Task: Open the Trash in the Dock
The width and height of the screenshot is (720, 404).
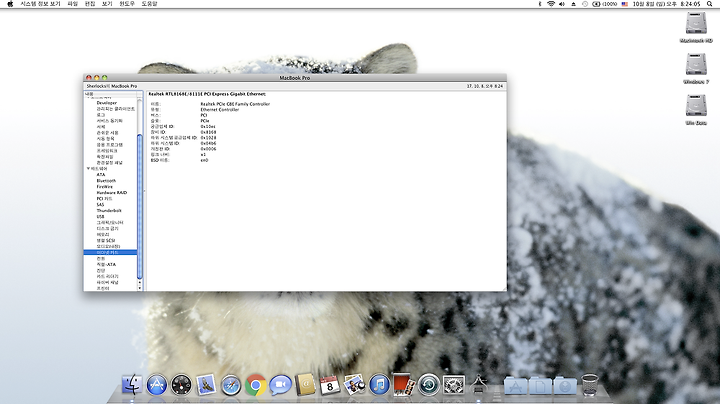Action: click(x=590, y=385)
